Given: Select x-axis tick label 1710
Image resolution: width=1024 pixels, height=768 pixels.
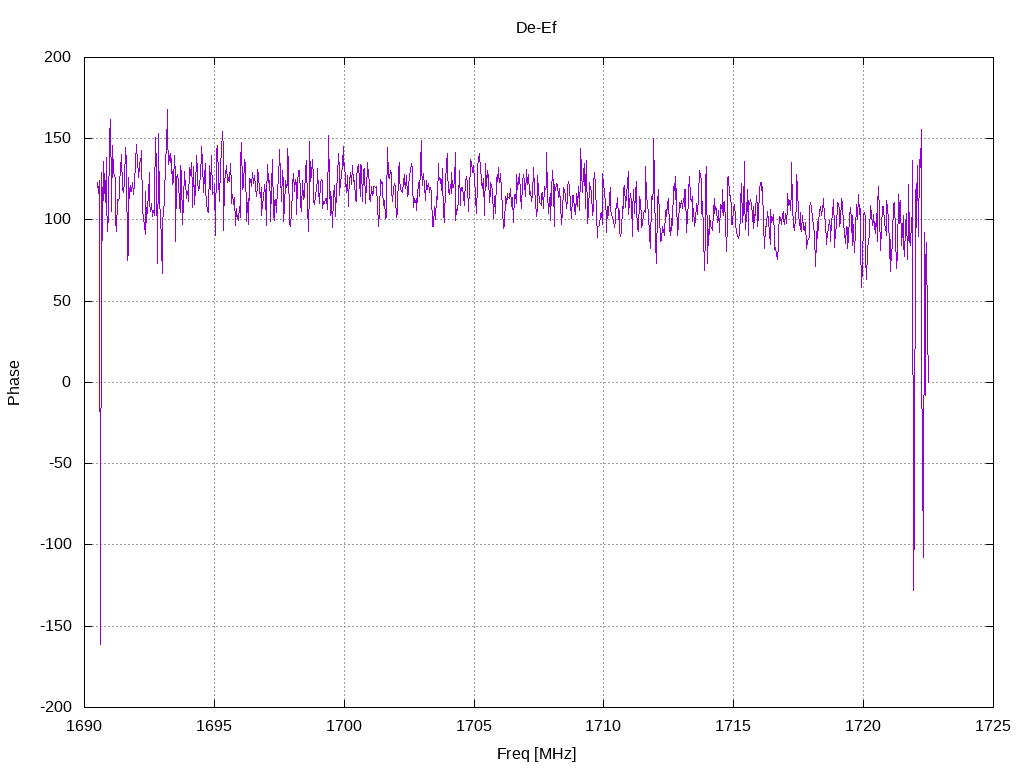Looking at the screenshot, I should pyautogui.click(x=603, y=726).
